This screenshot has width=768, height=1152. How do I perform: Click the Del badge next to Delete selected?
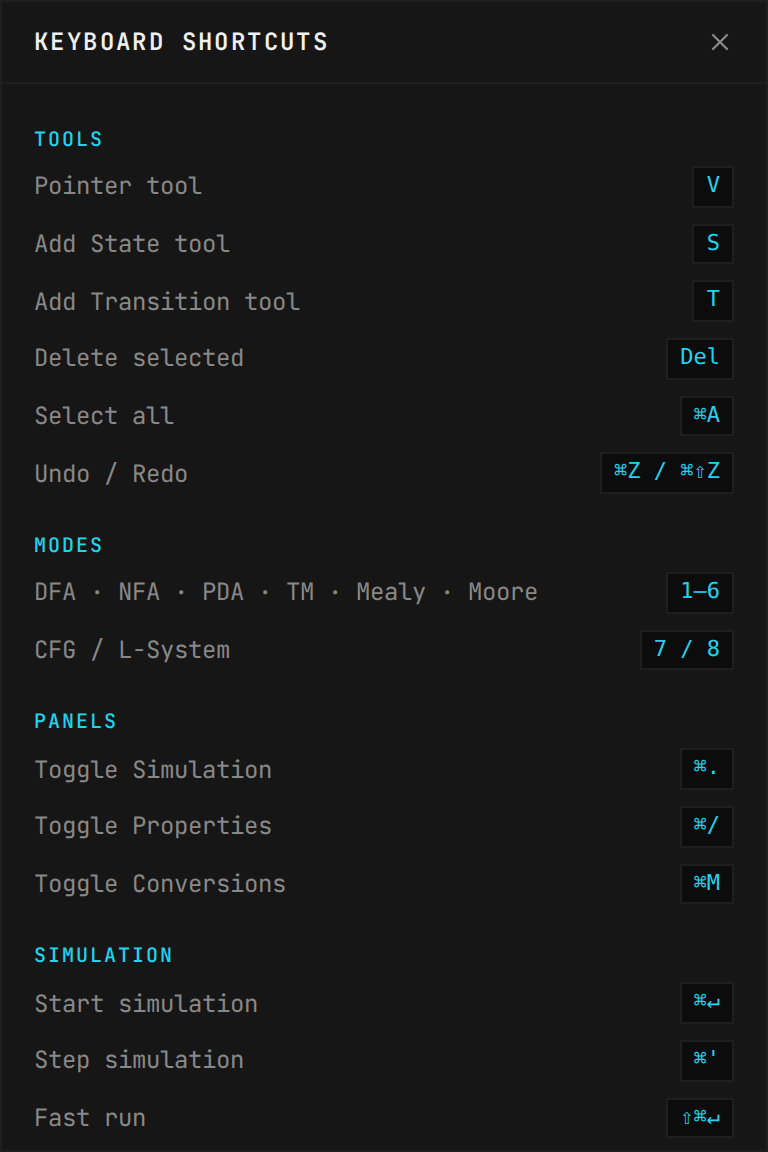click(x=699, y=358)
